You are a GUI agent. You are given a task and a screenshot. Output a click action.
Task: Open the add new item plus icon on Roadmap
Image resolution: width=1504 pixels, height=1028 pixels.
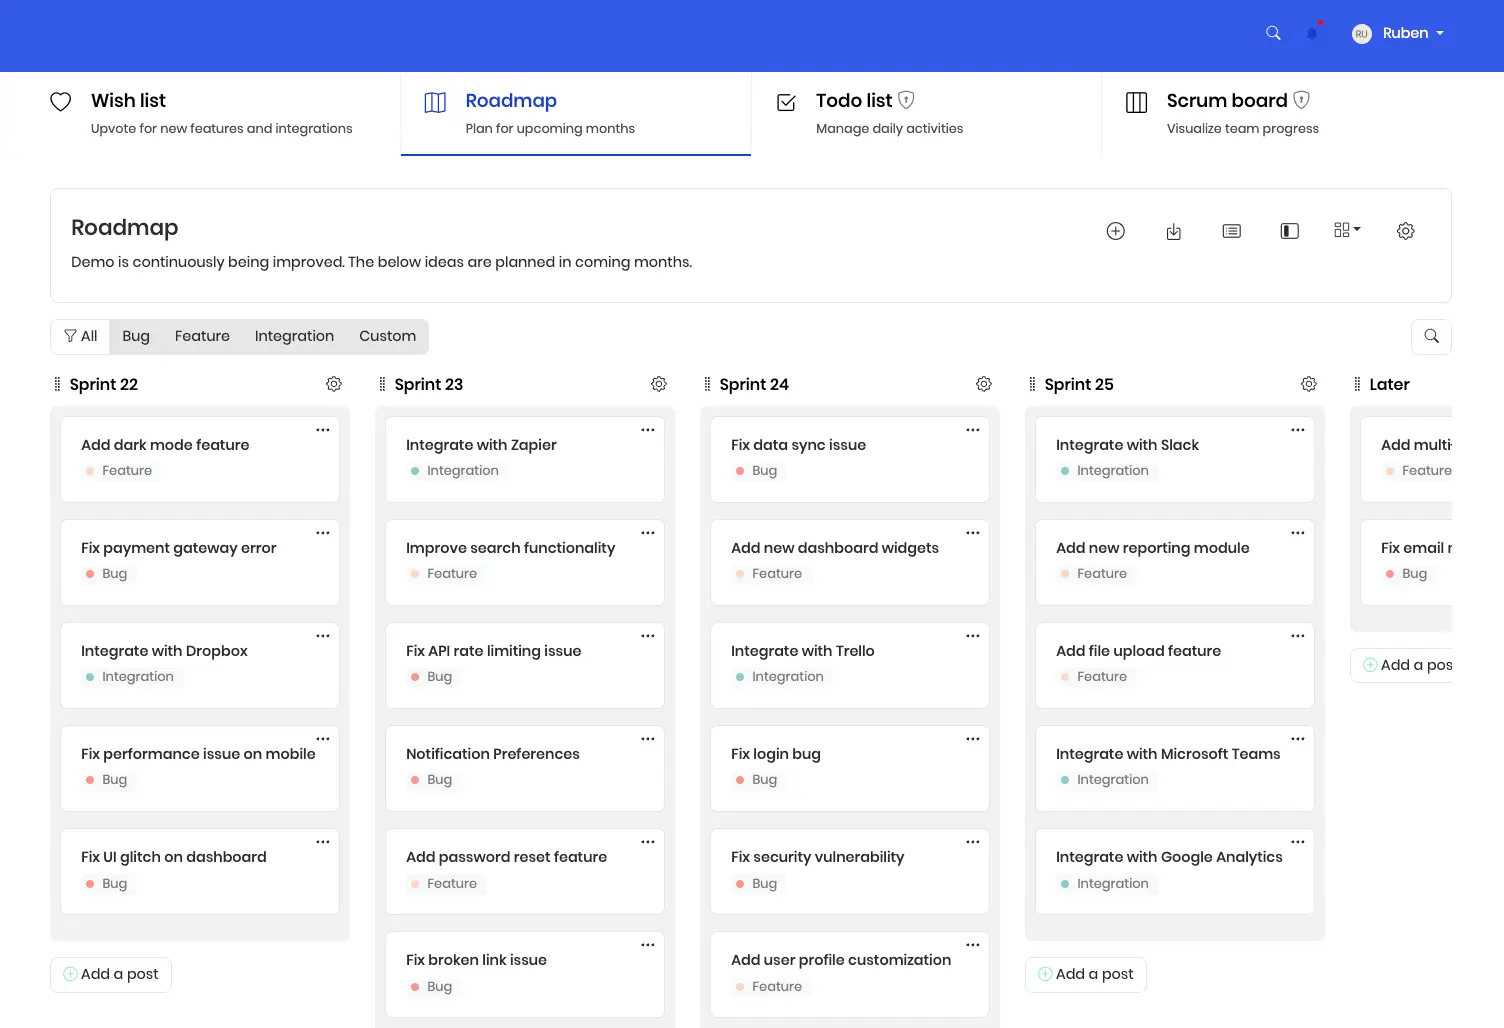(x=1115, y=231)
